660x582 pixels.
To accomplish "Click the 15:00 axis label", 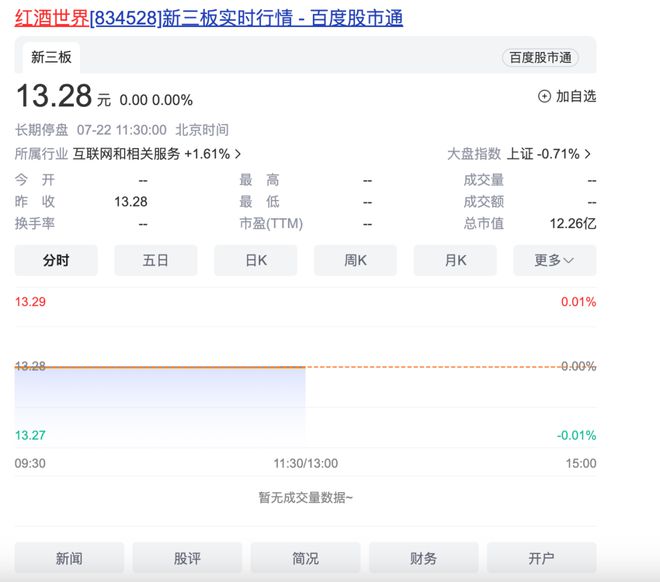I will pyautogui.click(x=581, y=464).
